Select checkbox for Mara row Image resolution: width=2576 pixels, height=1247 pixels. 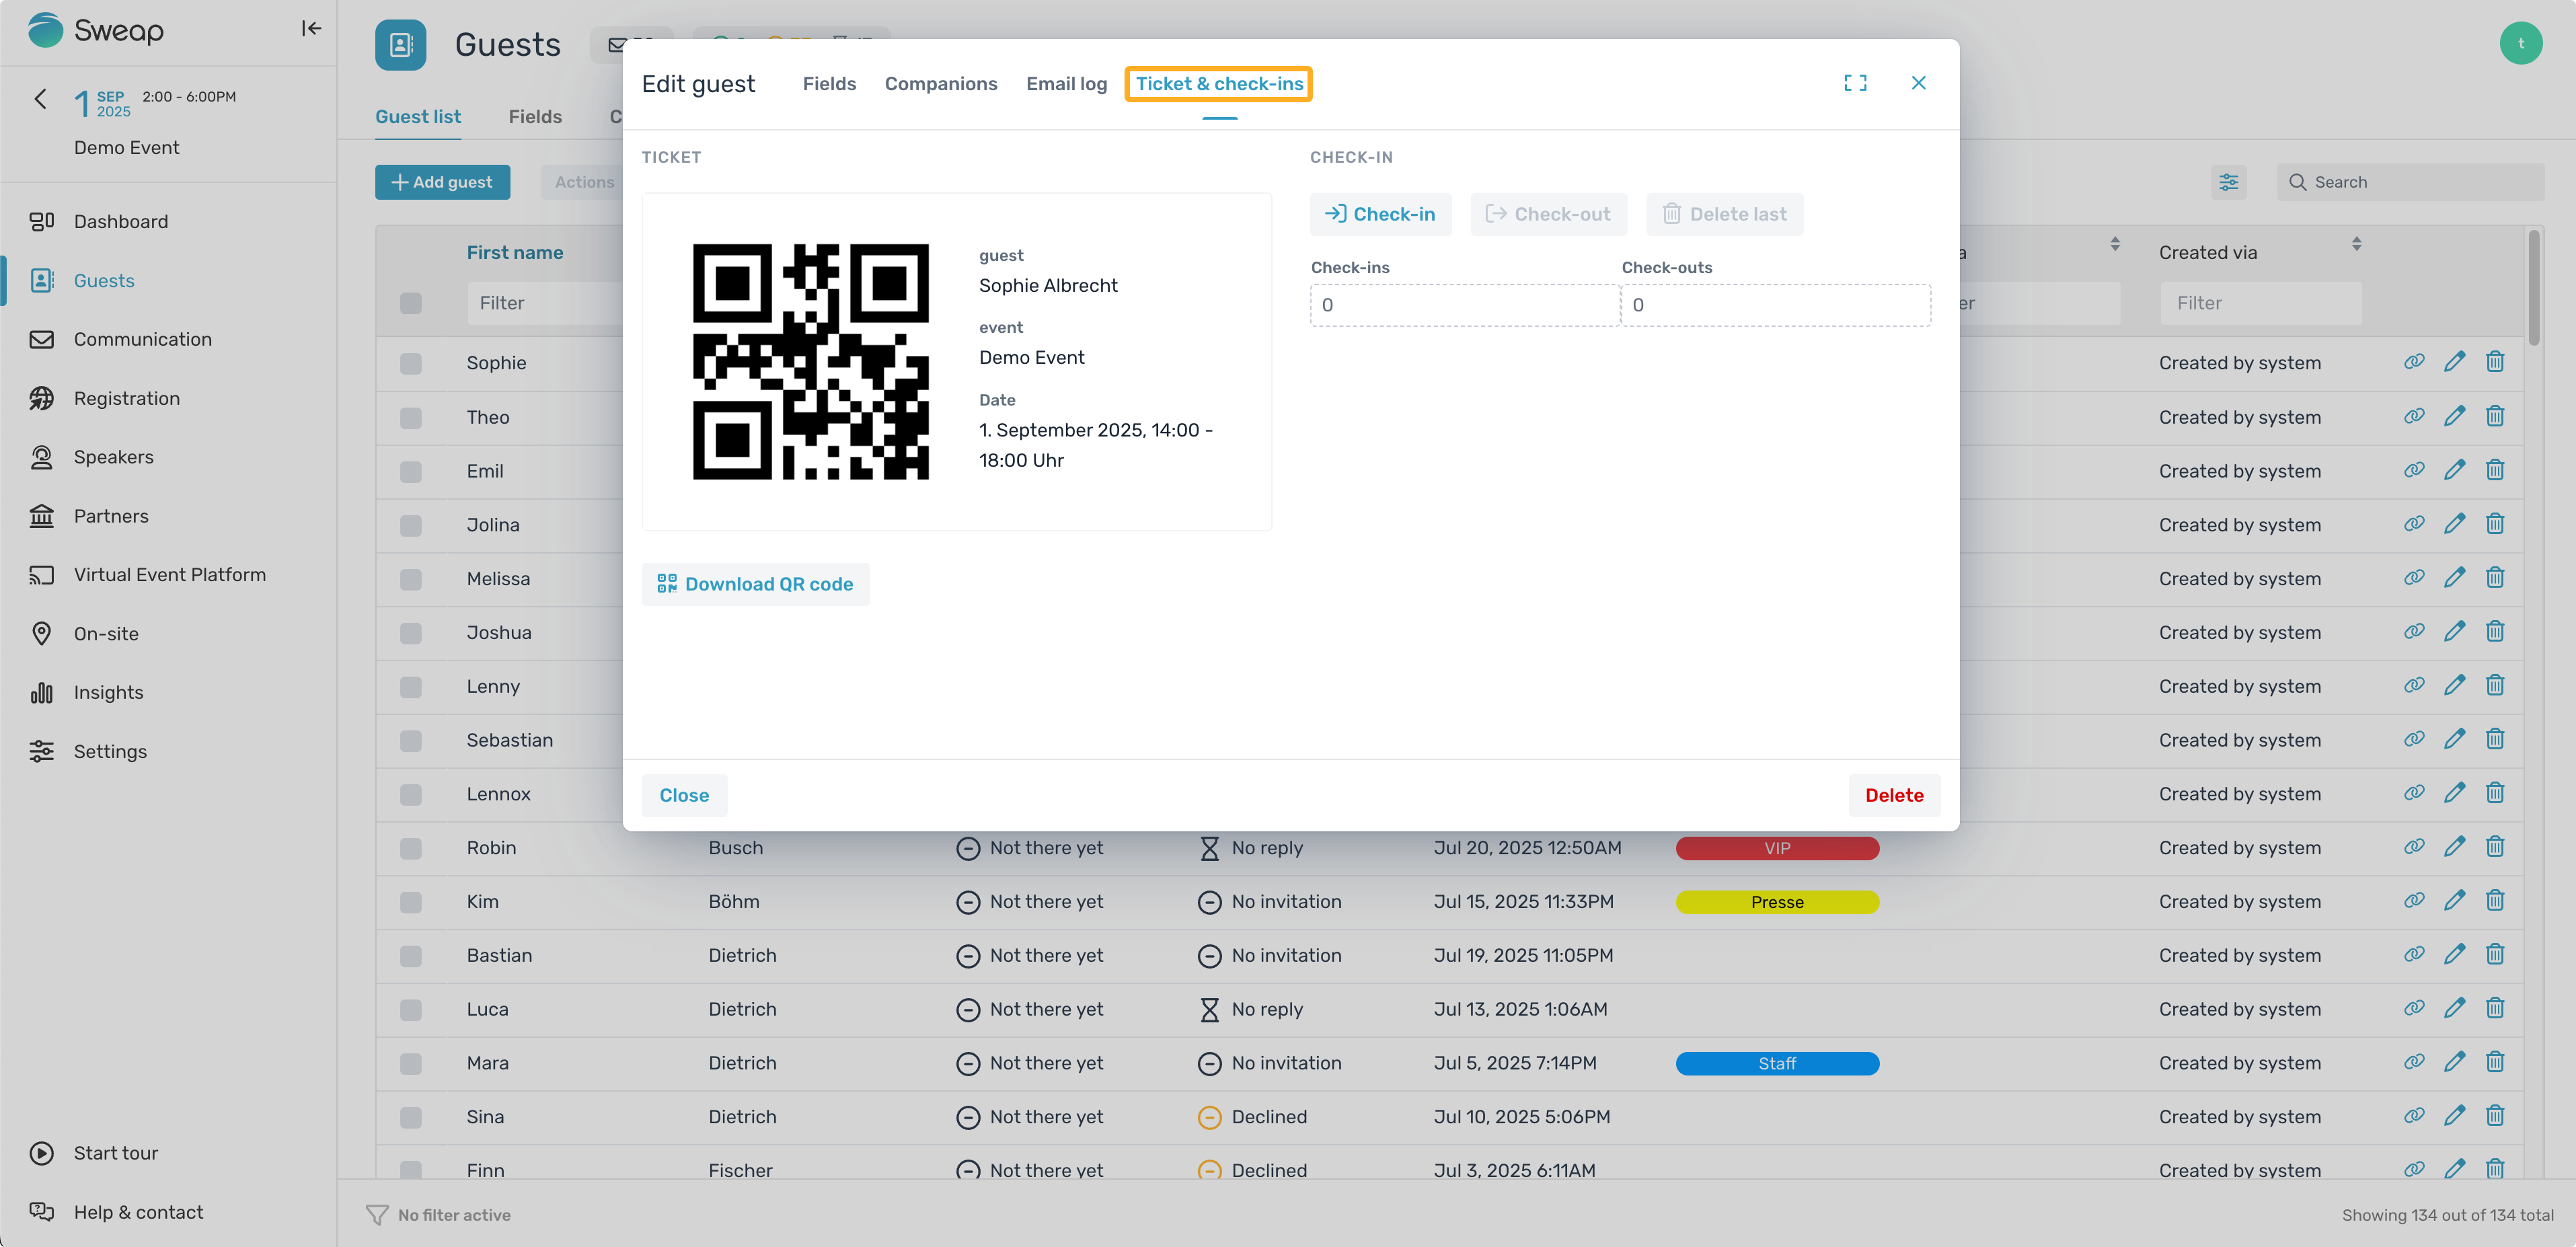coord(410,1063)
